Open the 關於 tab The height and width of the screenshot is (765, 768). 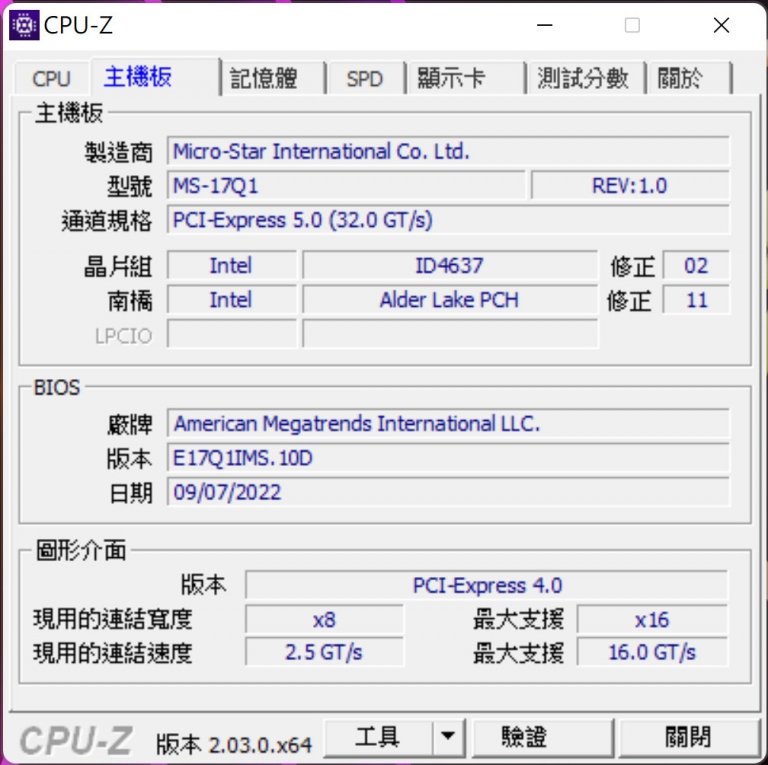point(689,78)
